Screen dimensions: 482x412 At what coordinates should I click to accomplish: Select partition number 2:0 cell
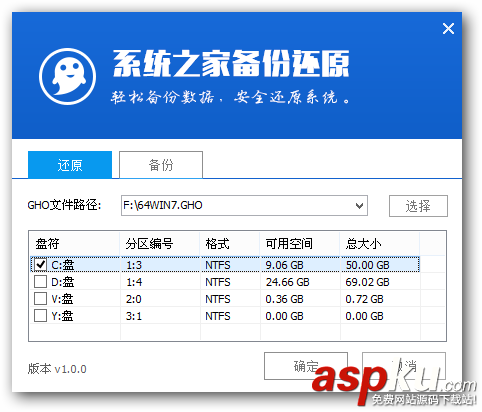(134, 299)
